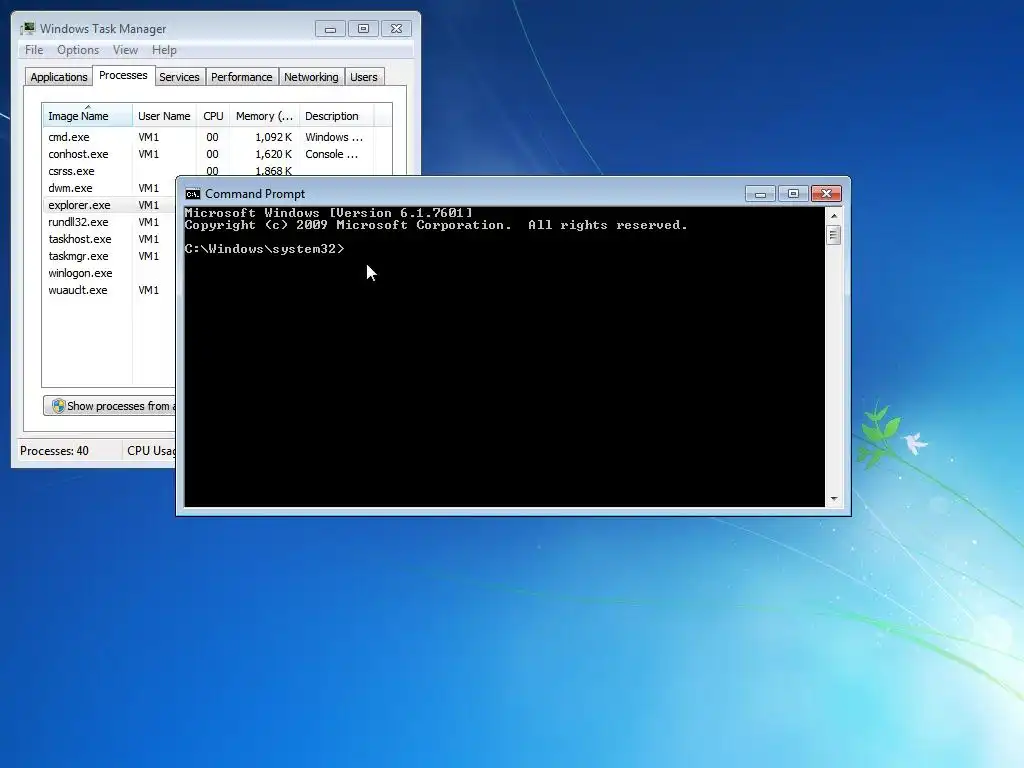Screen dimensions: 1024x768
Task: Select the conhost.exe process row
Action: (217, 154)
